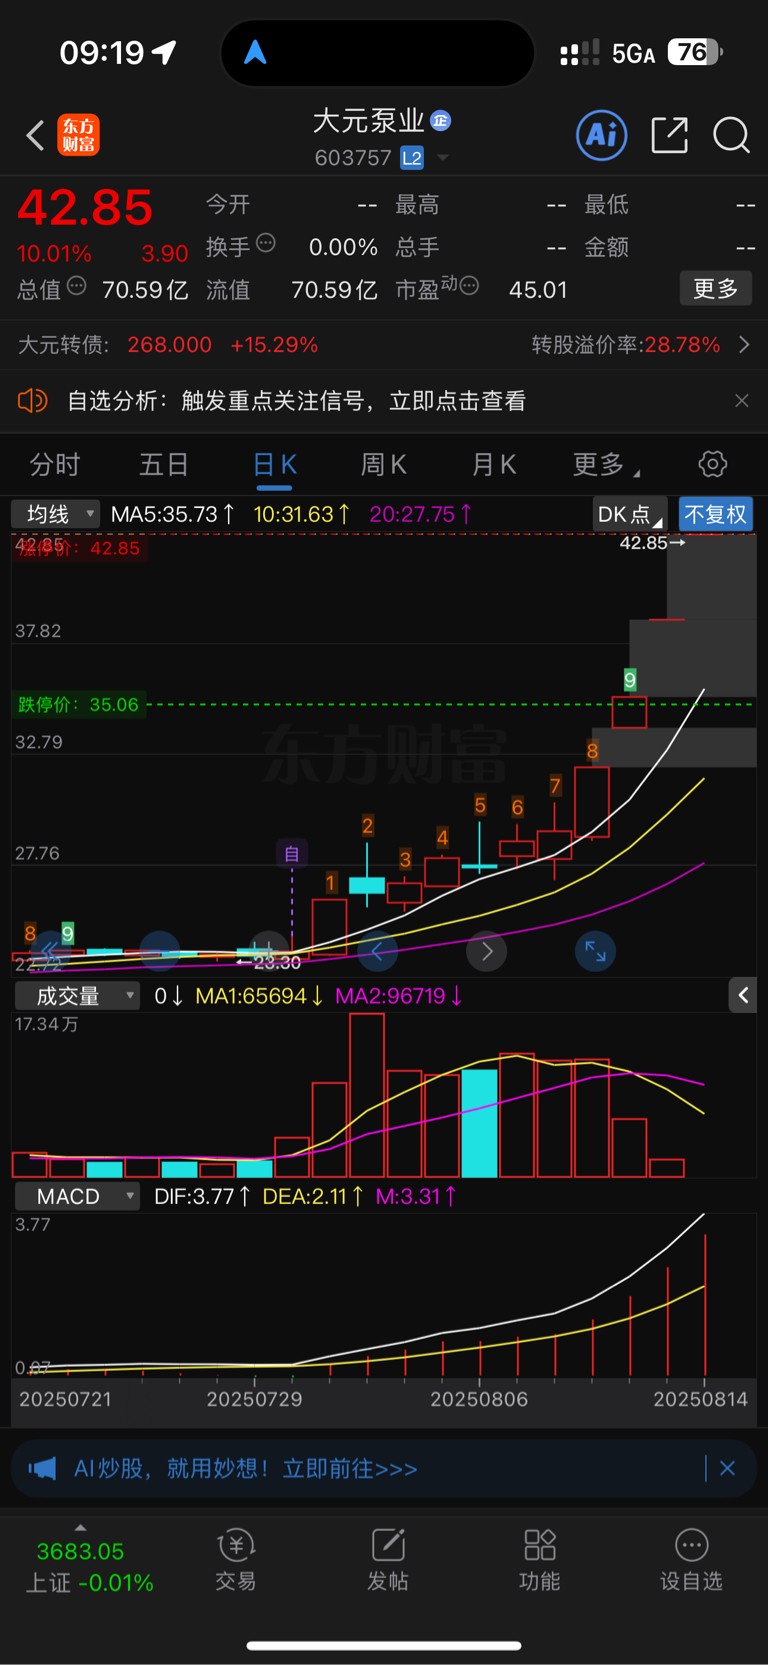Switch to the 分时 tab
This screenshot has width=768, height=1665.
coord(54,465)
